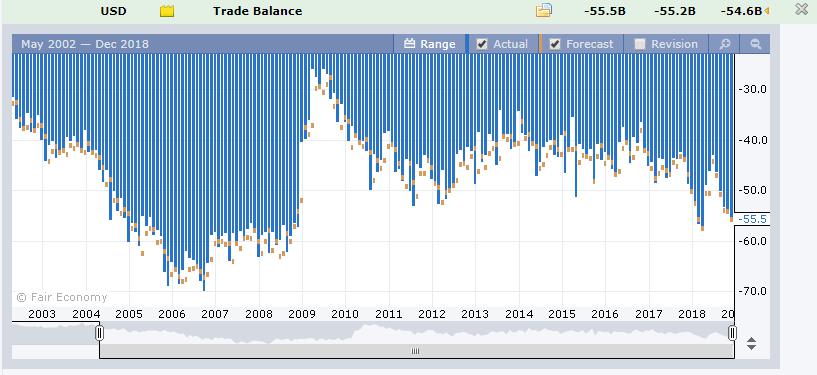Viewport: 817px width, 375px height.
Task: Click the May 2002 — Dec 2018 date range
Action: 85,44
